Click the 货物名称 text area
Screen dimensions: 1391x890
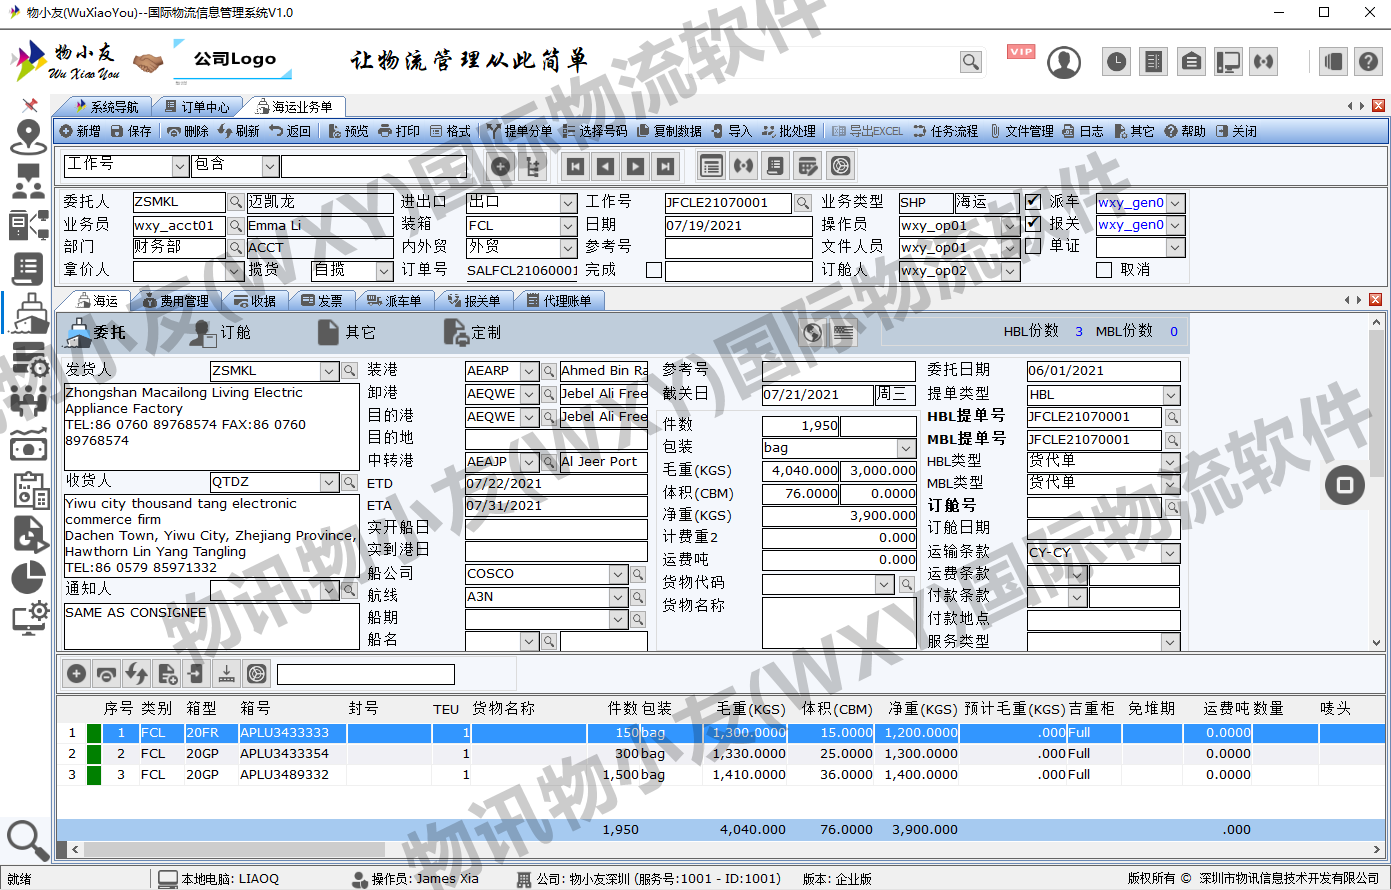click(839, 622)
